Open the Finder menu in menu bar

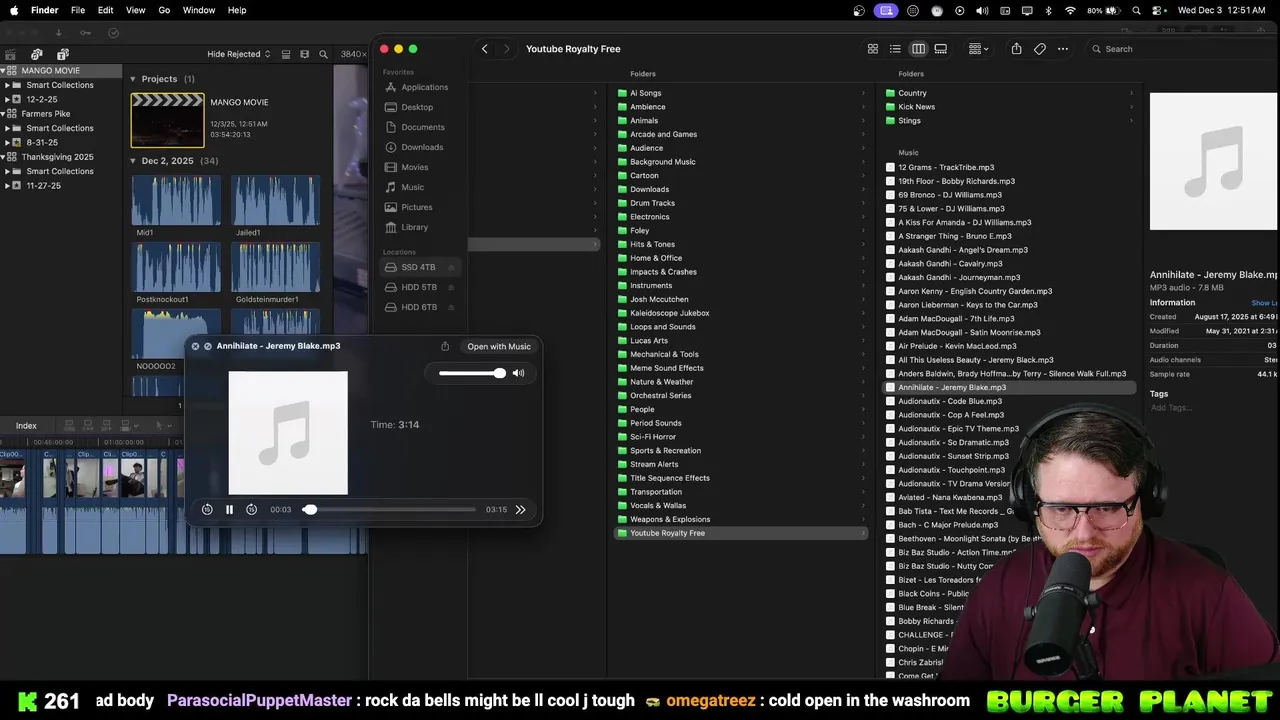click(x=45, y=10)
